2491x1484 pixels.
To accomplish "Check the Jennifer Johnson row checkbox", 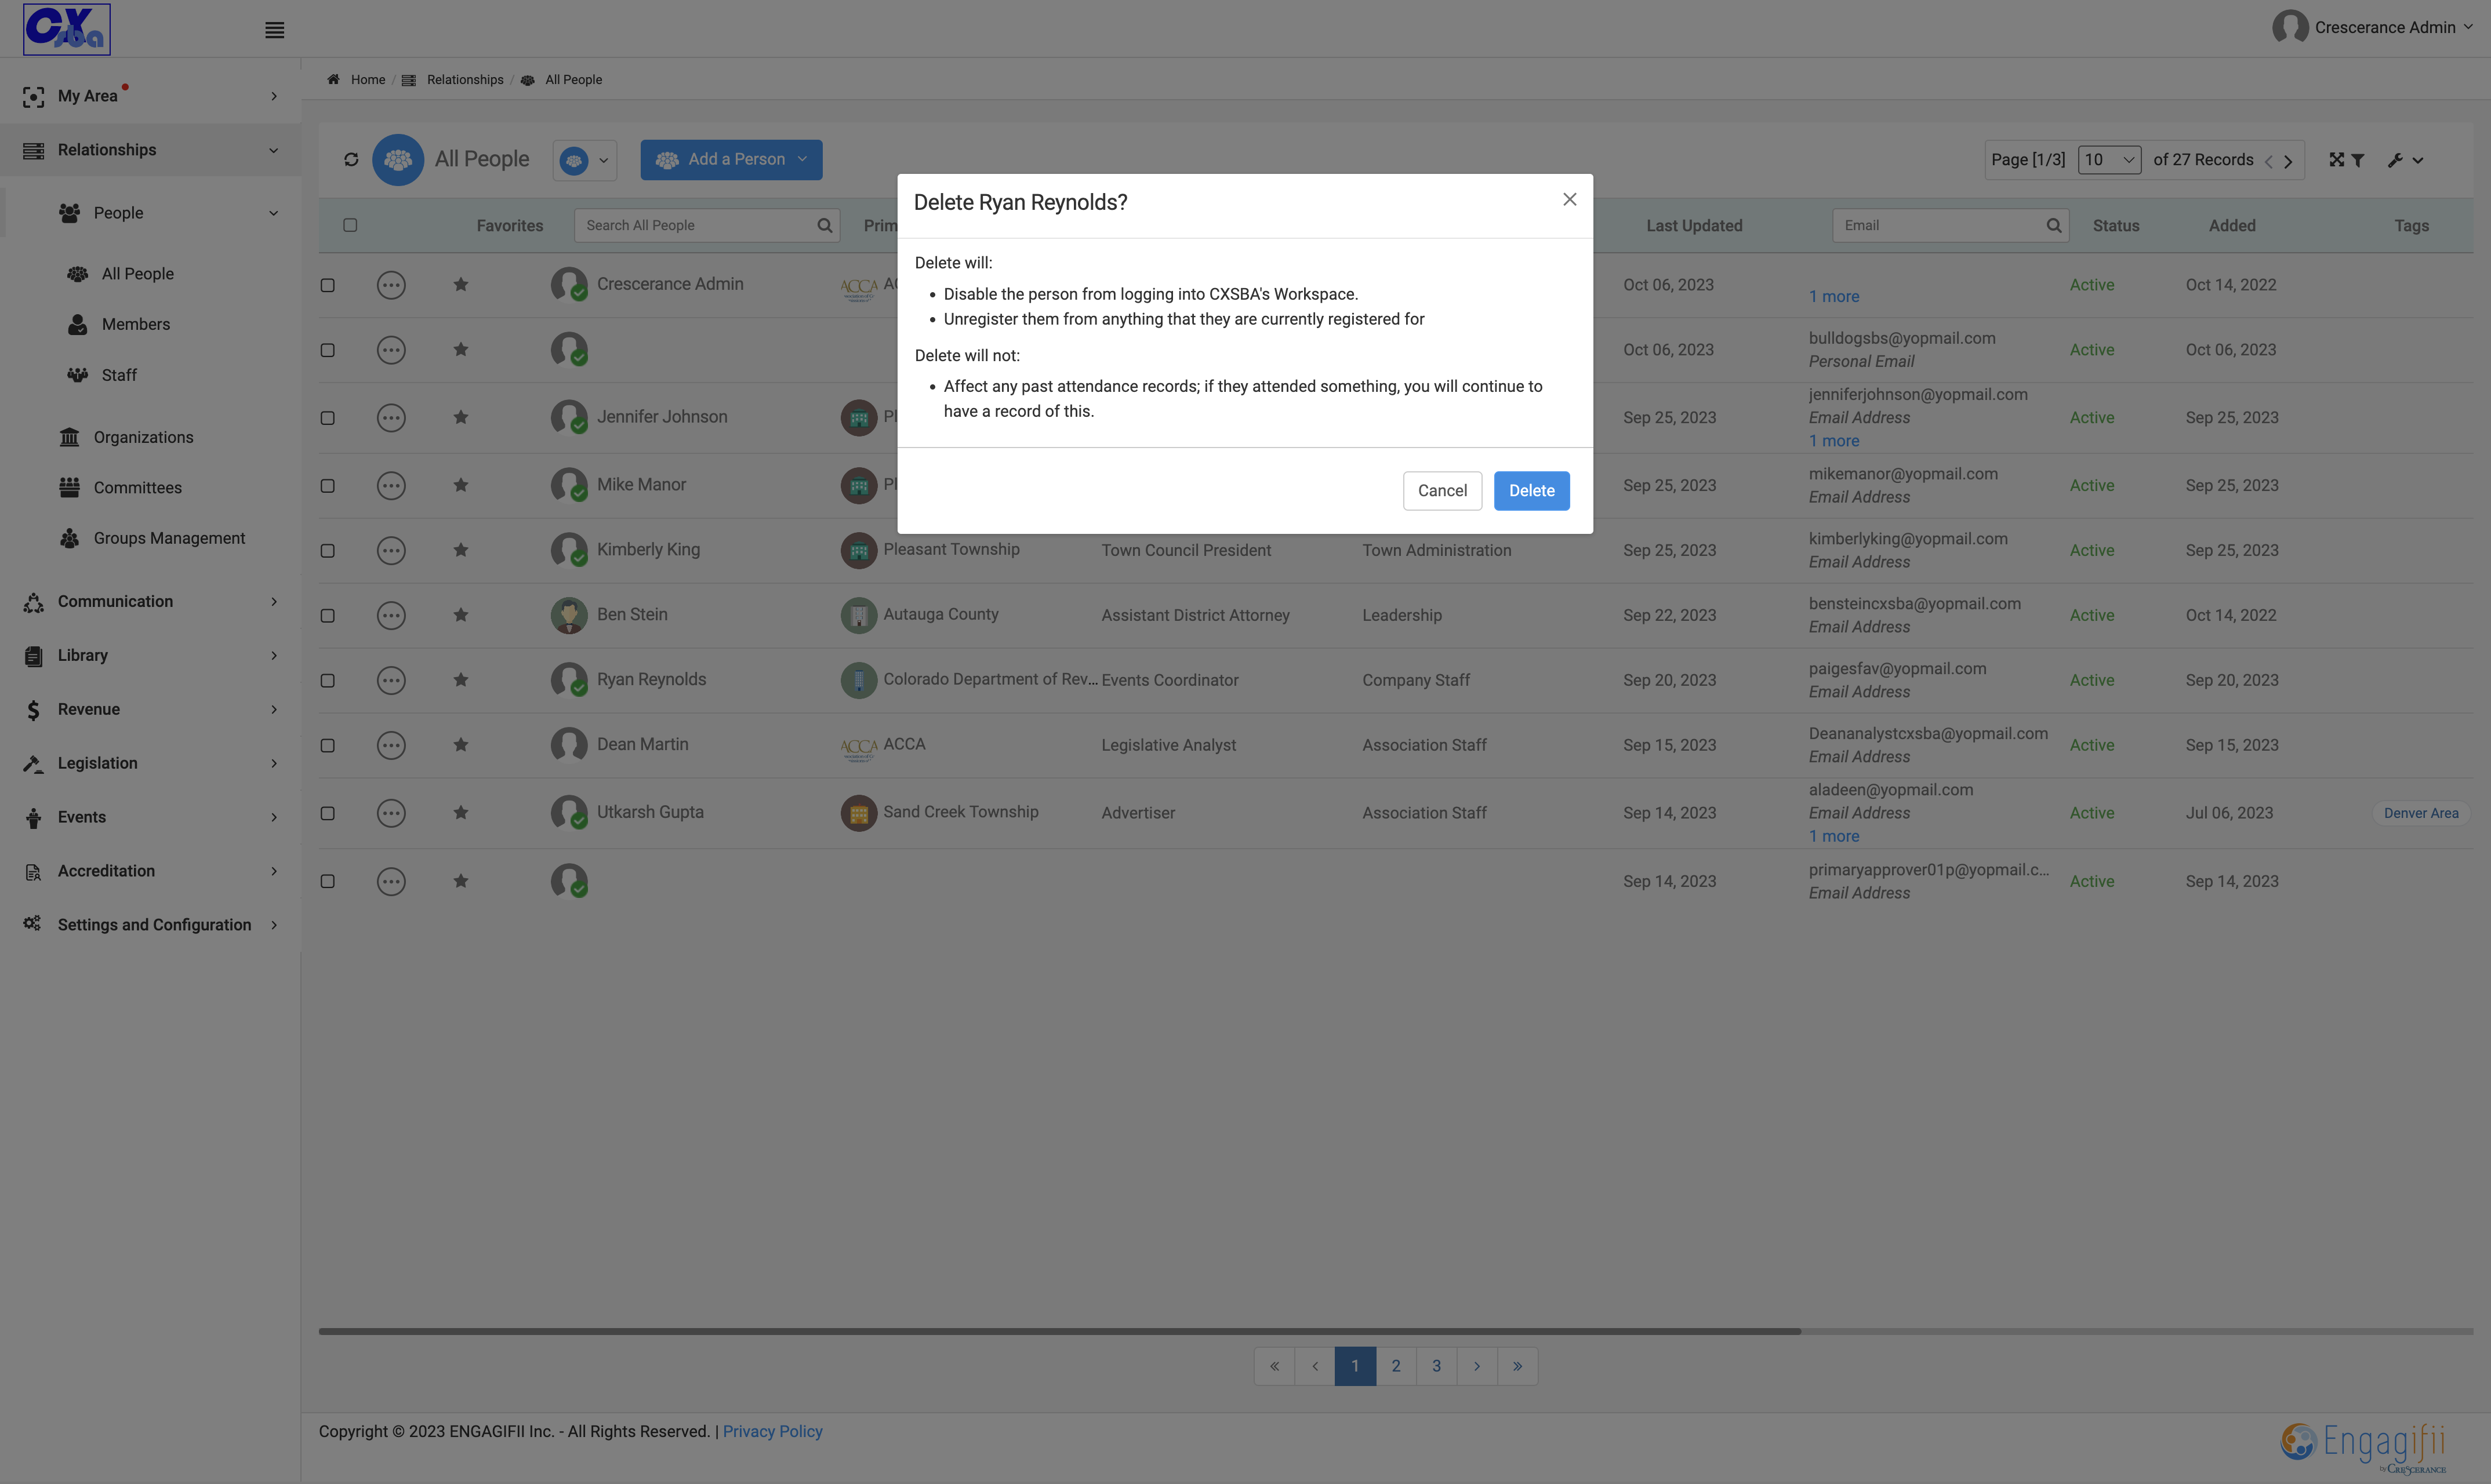I will point(327,419).
